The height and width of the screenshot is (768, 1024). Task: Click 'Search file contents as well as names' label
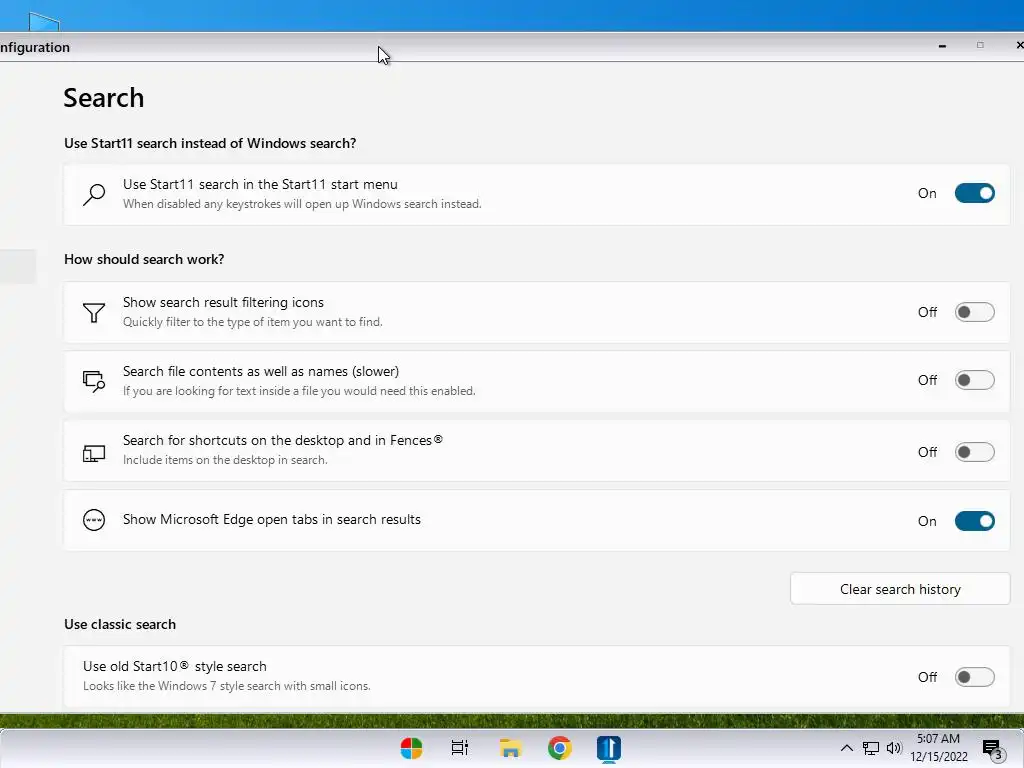tap(261, 371)
